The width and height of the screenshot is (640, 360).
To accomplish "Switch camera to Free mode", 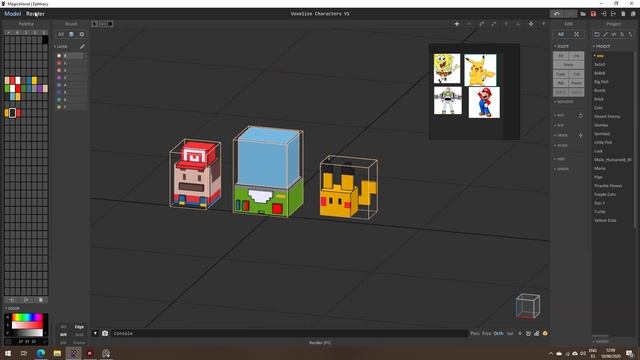I will (x=487, y=333).
